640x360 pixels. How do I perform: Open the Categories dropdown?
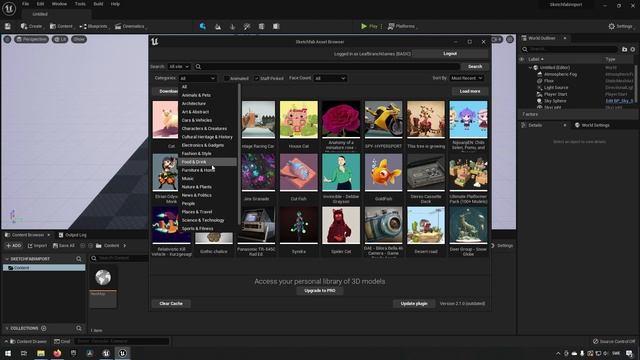tap(198, 78)
